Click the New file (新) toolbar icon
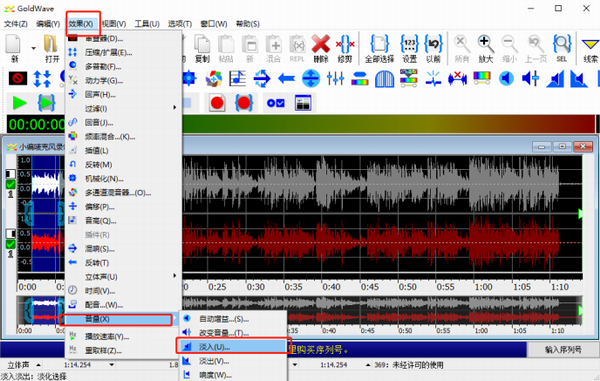The image size is (600, 381). point(13,48)
